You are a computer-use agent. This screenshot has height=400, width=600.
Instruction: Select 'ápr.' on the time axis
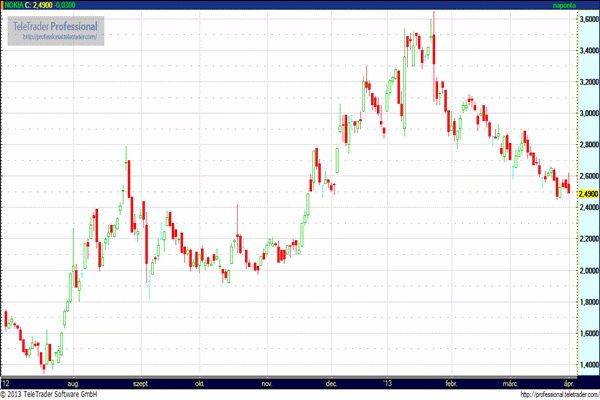566,383
